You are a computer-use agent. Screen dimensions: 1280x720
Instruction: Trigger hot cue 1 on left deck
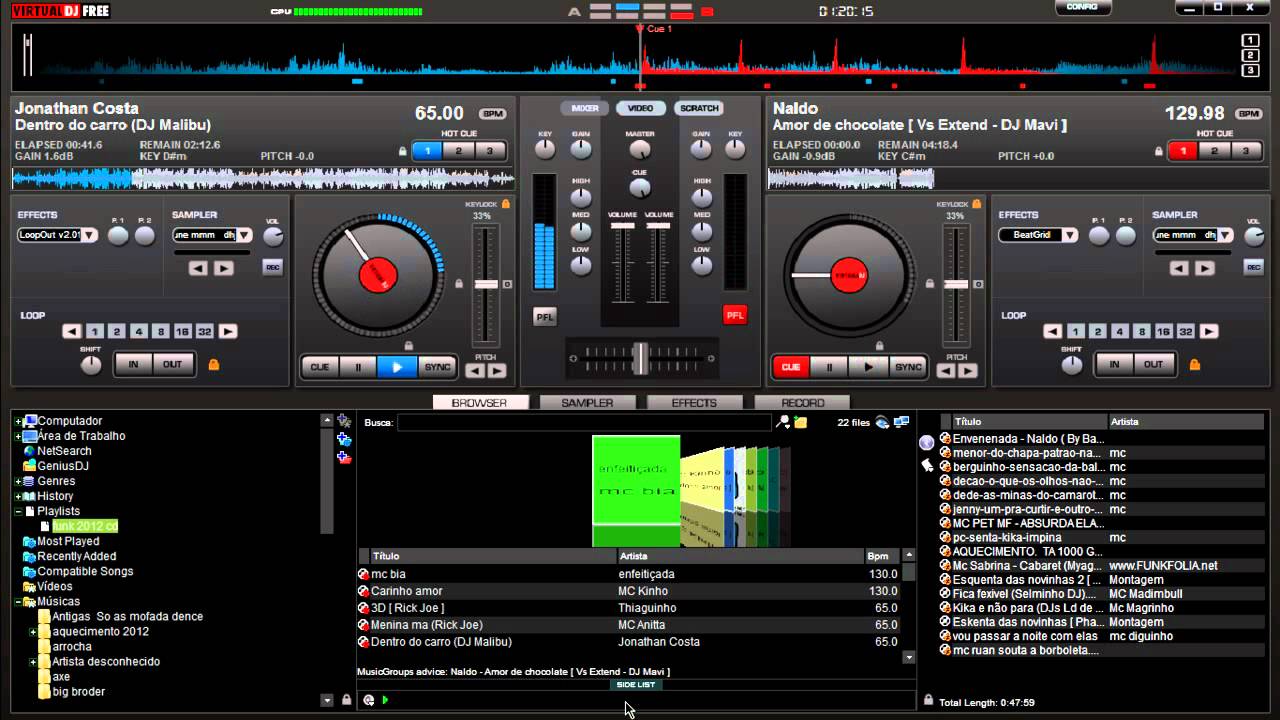[428, 151]
